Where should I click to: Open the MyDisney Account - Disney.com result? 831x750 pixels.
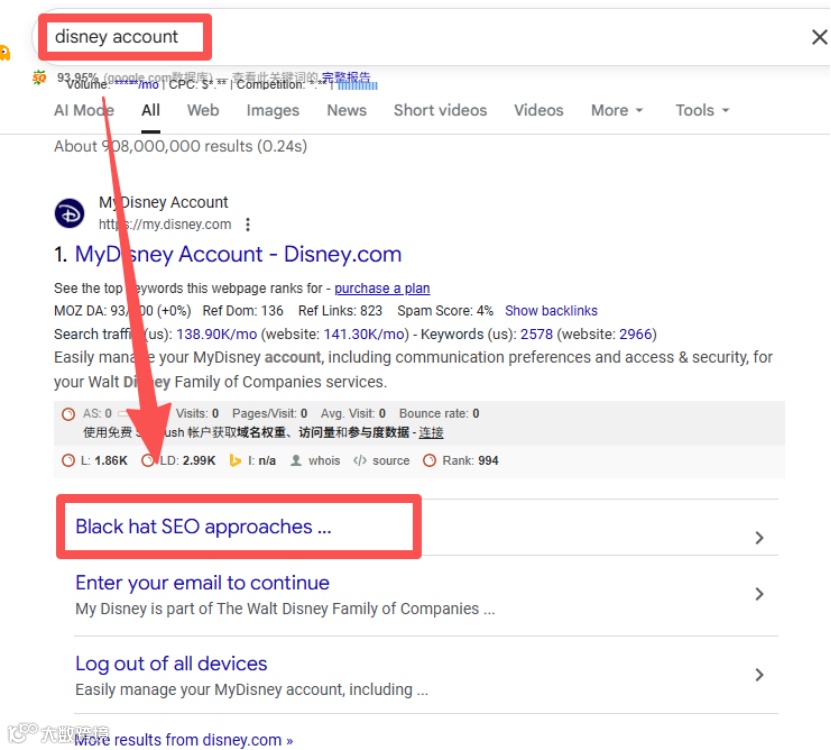(x=238, y=254)
